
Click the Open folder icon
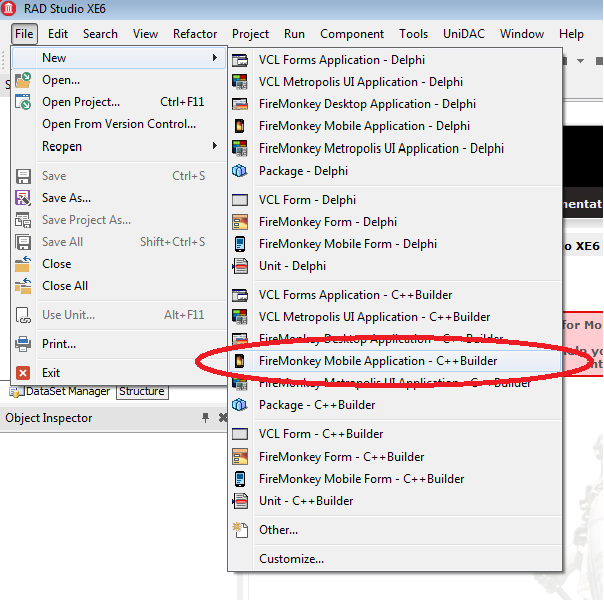(x=23, y=80)
